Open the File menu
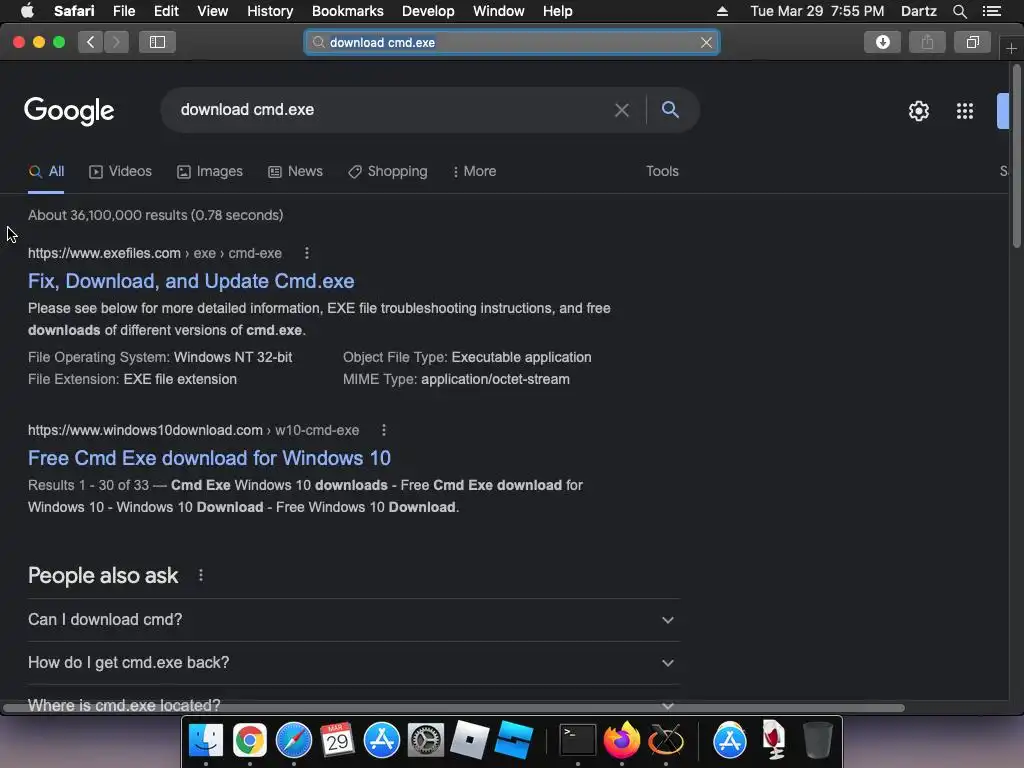The height and width of the screenshot is (768, 1024). (123, 11)
